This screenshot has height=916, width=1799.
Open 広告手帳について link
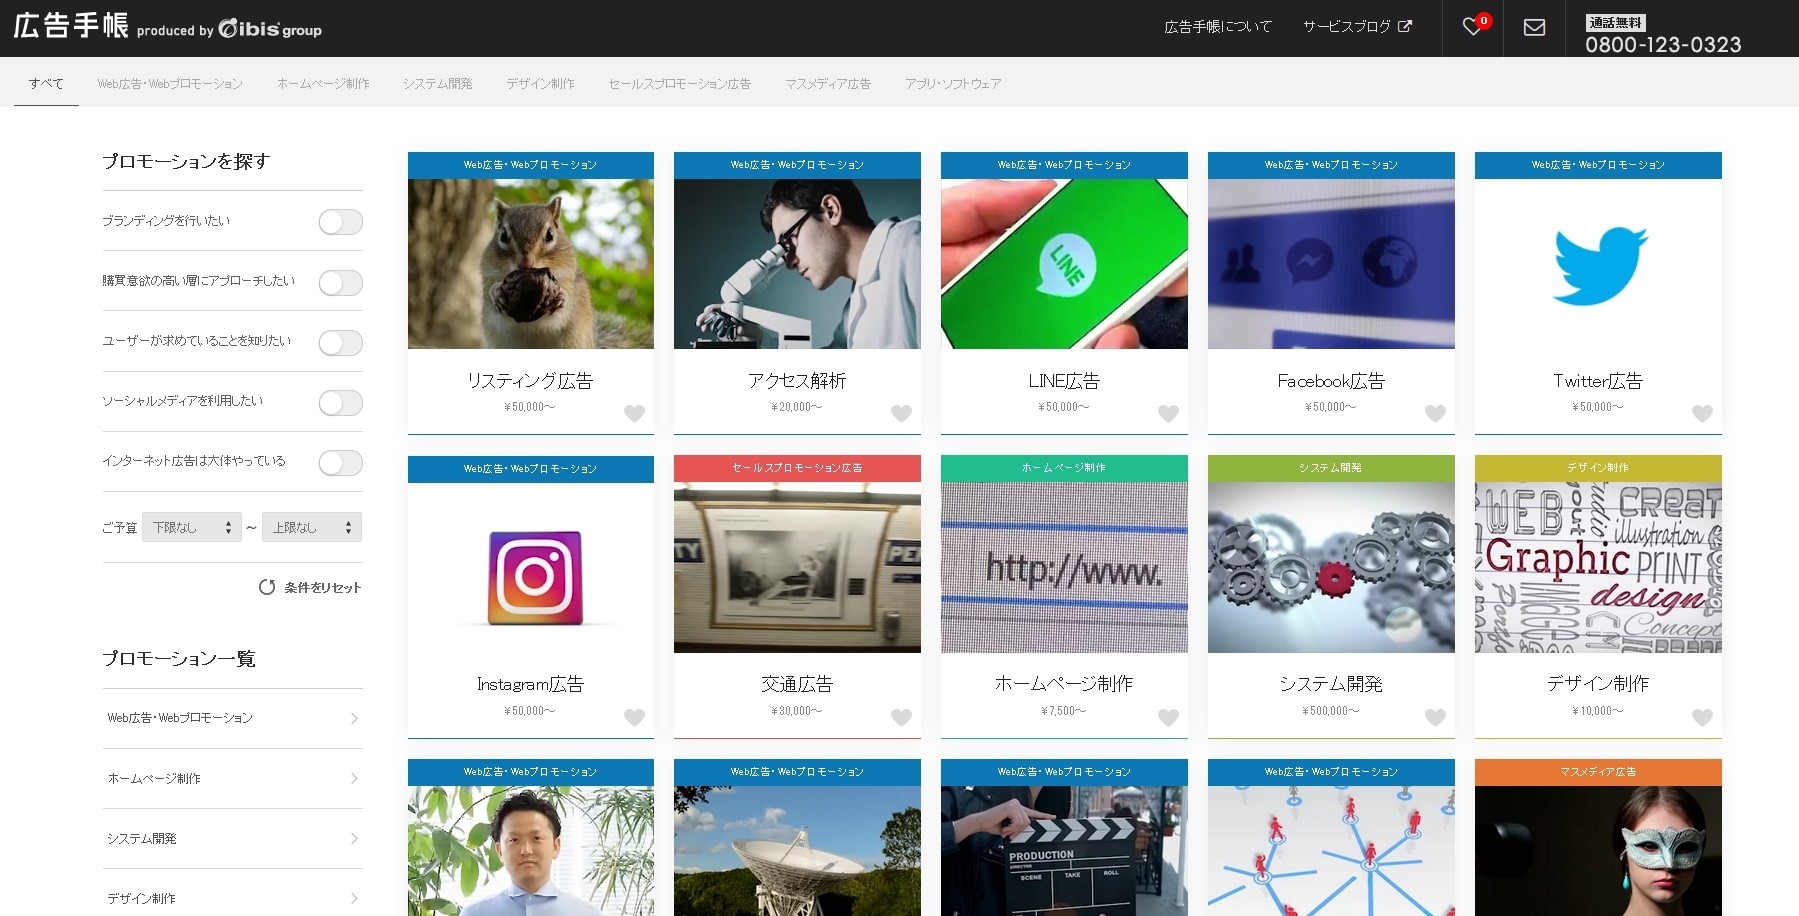click(1218, 27)
